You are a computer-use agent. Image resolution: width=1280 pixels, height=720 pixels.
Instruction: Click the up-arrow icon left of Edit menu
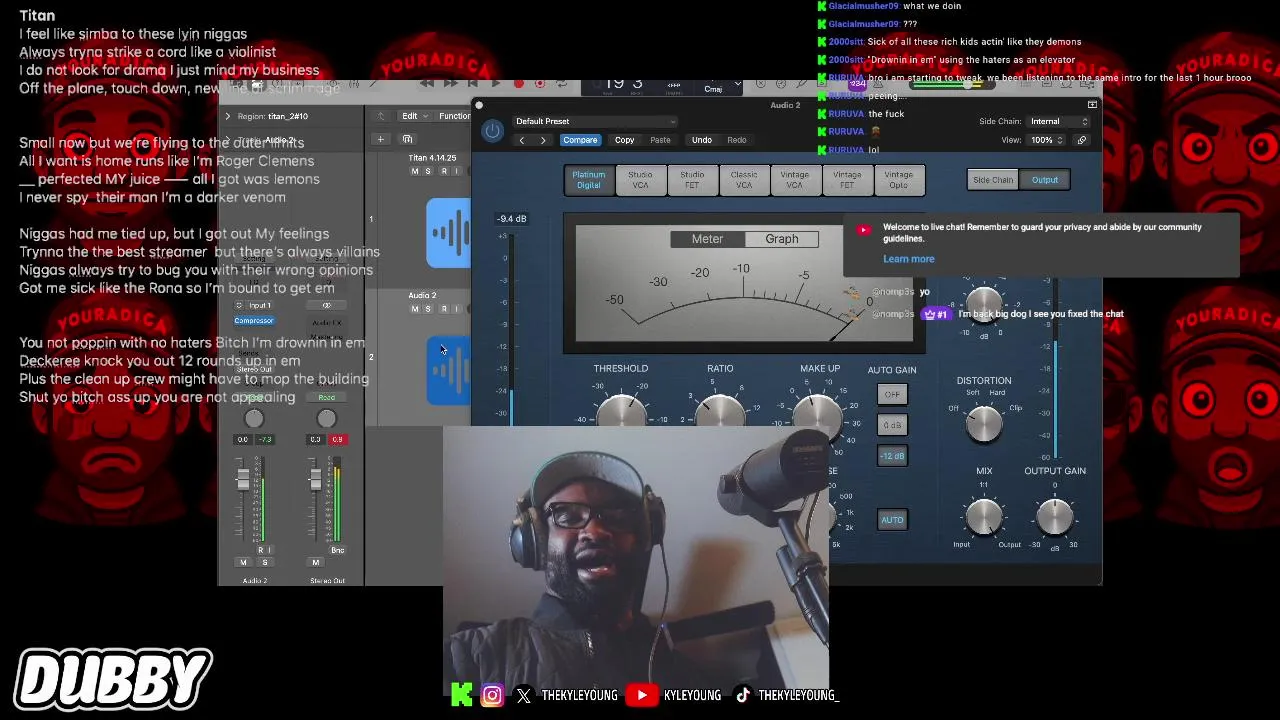click(x=381, y=116)
